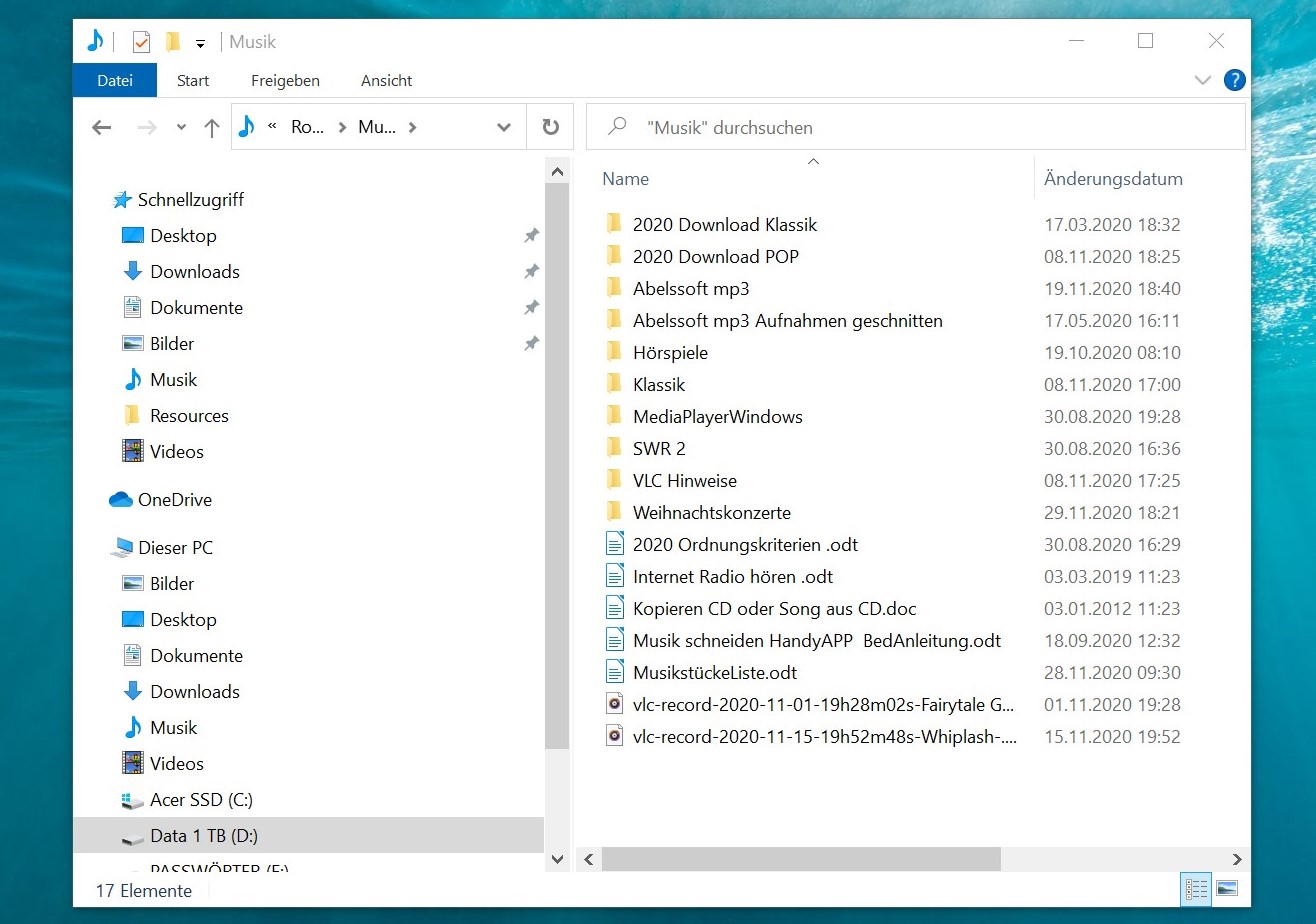Switch to the Ansicht ribbon tab
Viewport: 1316px width, 924px height.
click(387, 81)
